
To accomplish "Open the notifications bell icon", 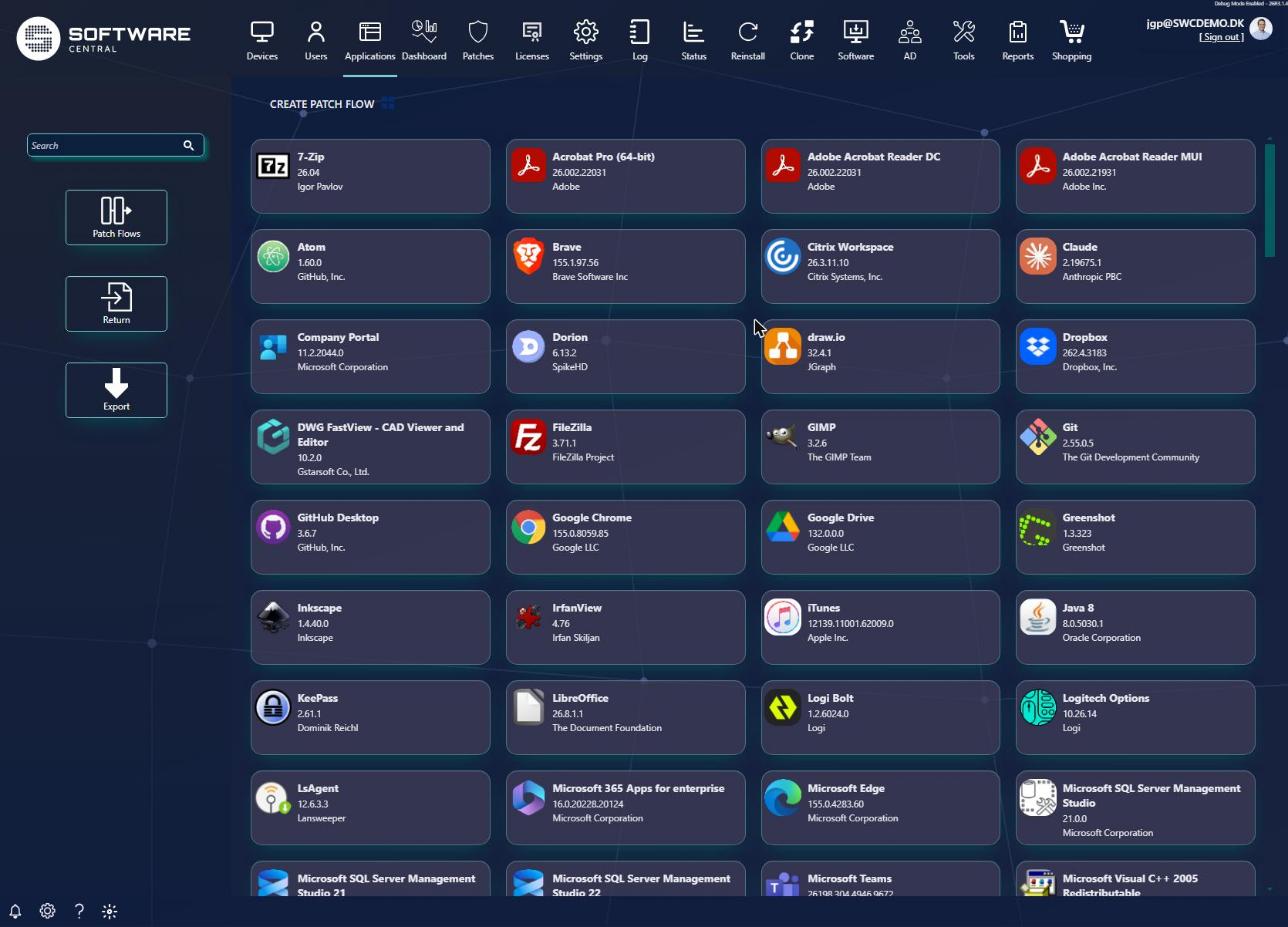I will [15, 911].
